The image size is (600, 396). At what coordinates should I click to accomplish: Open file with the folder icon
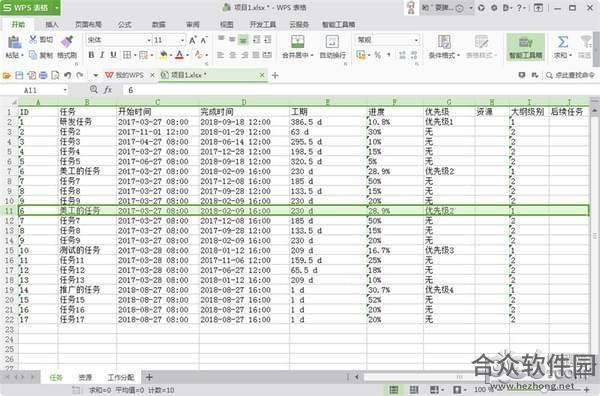[7, 75]
